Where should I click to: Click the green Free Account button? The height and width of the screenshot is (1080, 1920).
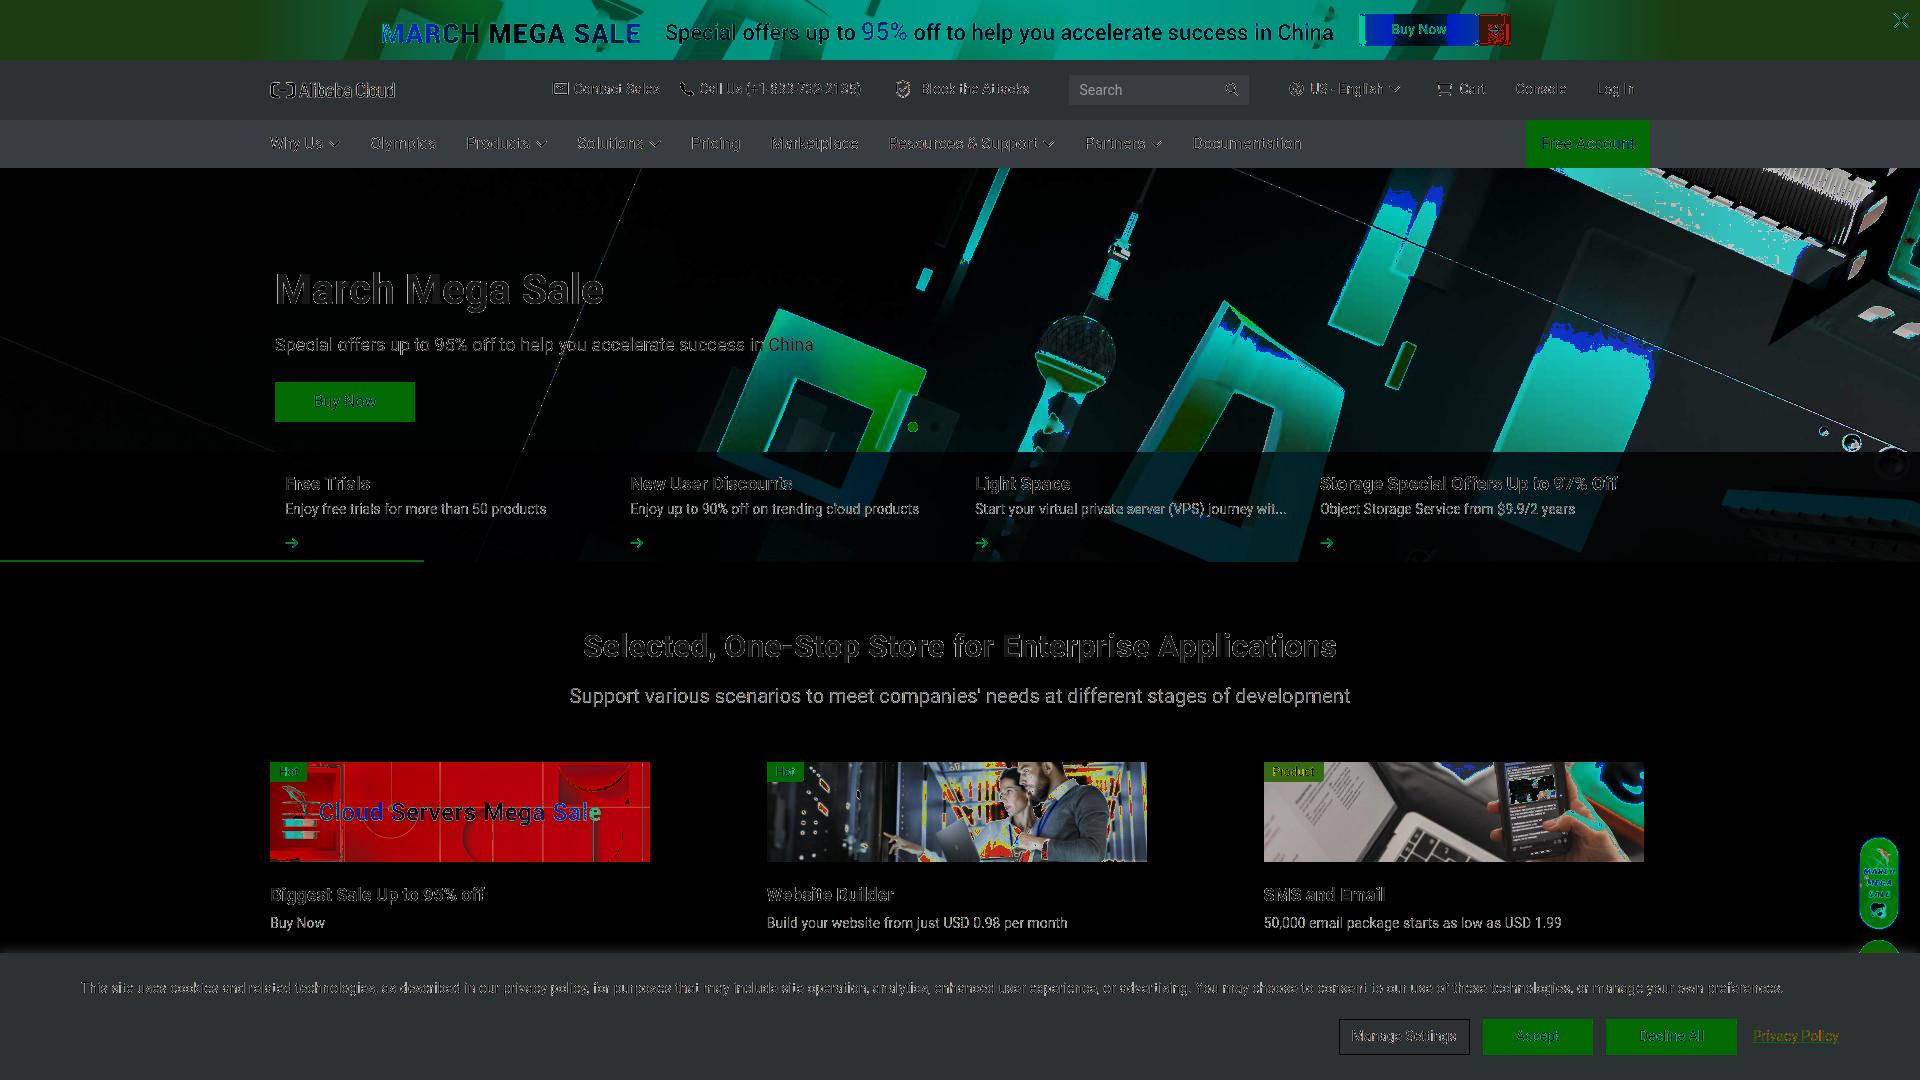tap(1587, 144)
